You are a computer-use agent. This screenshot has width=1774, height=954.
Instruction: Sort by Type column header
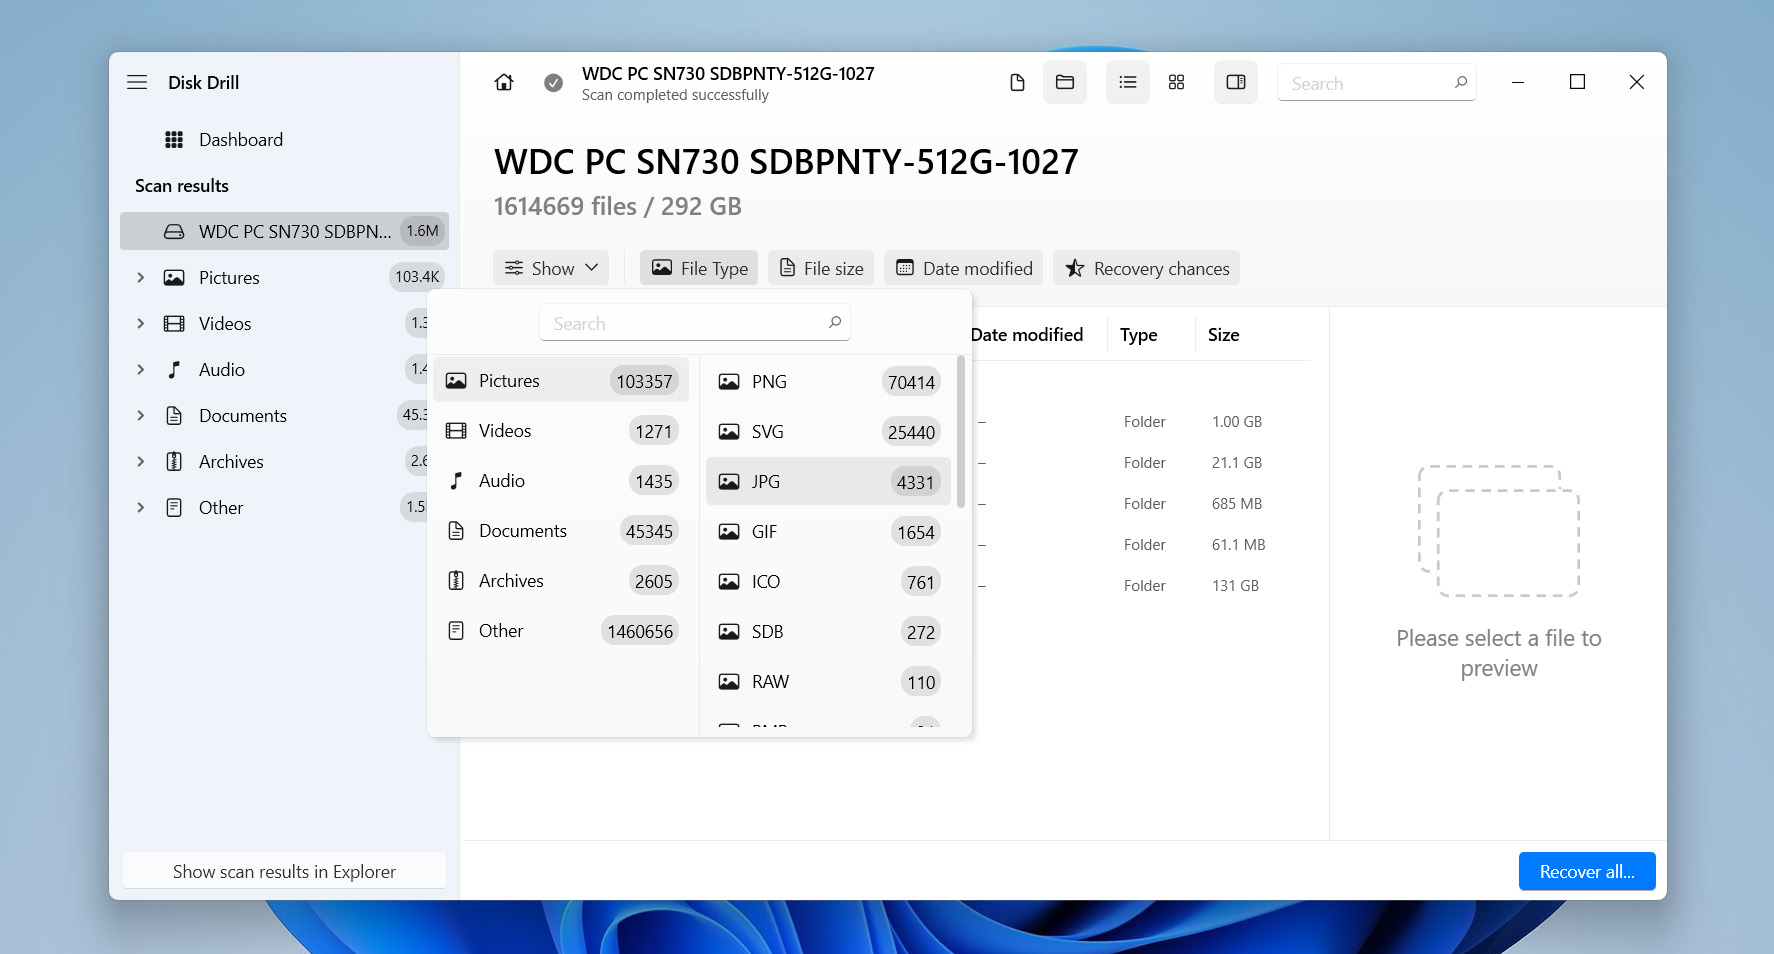coord(1139,335)
